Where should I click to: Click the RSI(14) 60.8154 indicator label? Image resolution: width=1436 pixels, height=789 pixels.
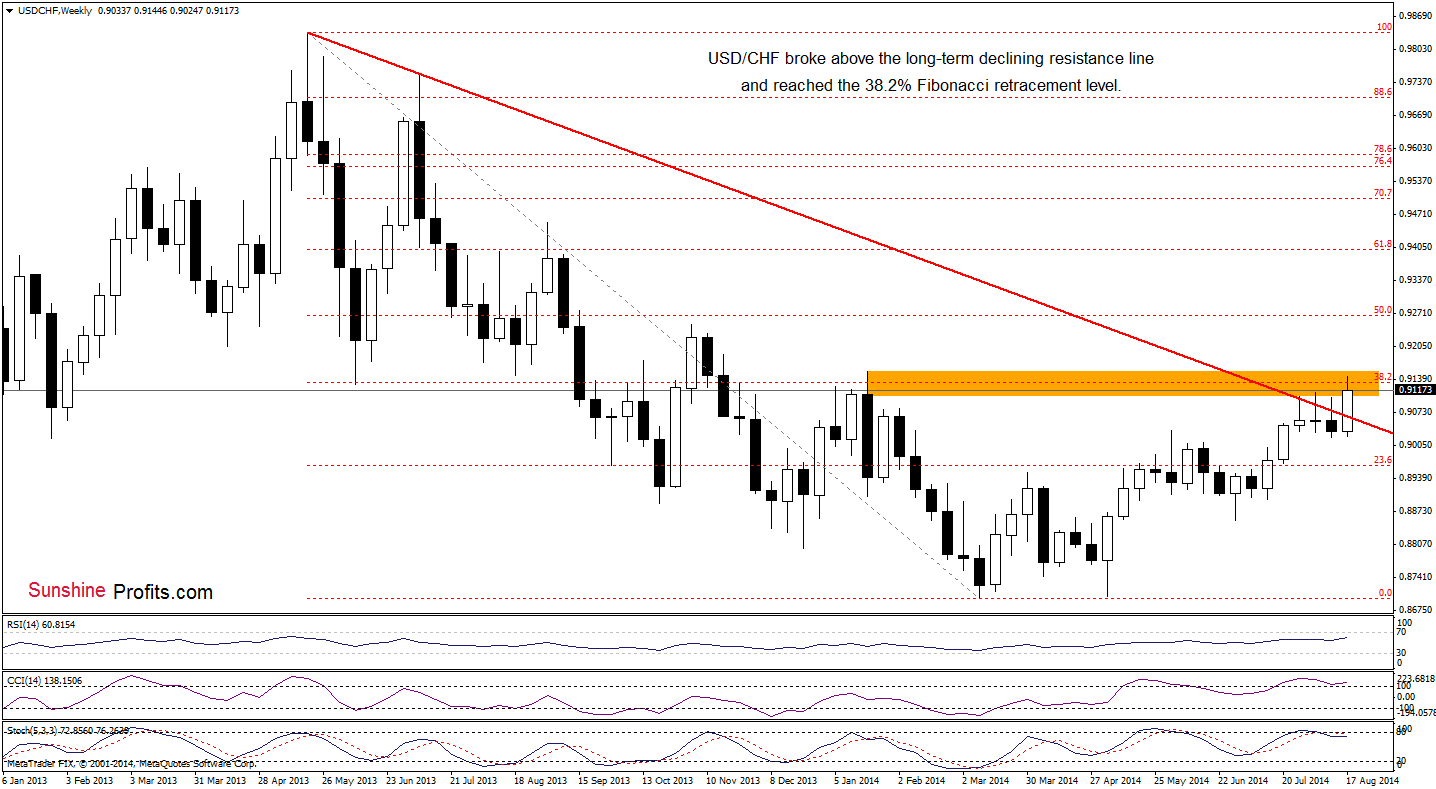pyautogui.click(x=39, y=624)
